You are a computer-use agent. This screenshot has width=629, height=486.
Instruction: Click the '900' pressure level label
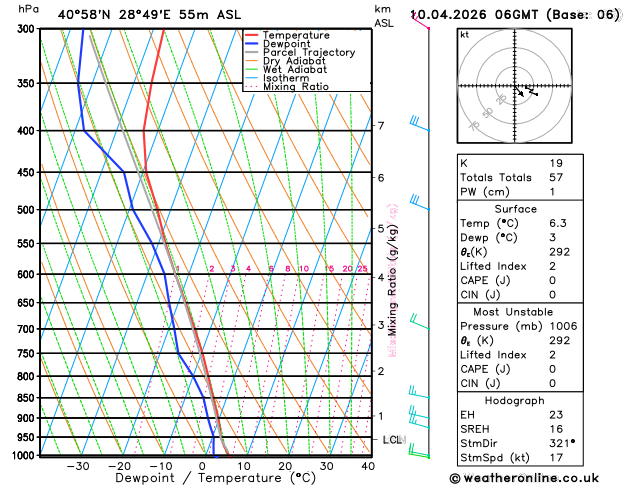tap(28, 418)
